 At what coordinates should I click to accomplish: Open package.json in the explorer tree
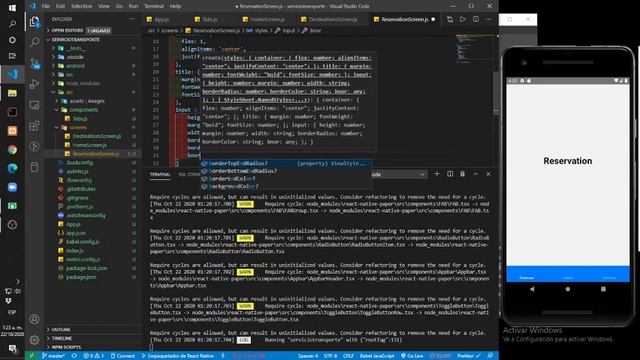[81, 277]
